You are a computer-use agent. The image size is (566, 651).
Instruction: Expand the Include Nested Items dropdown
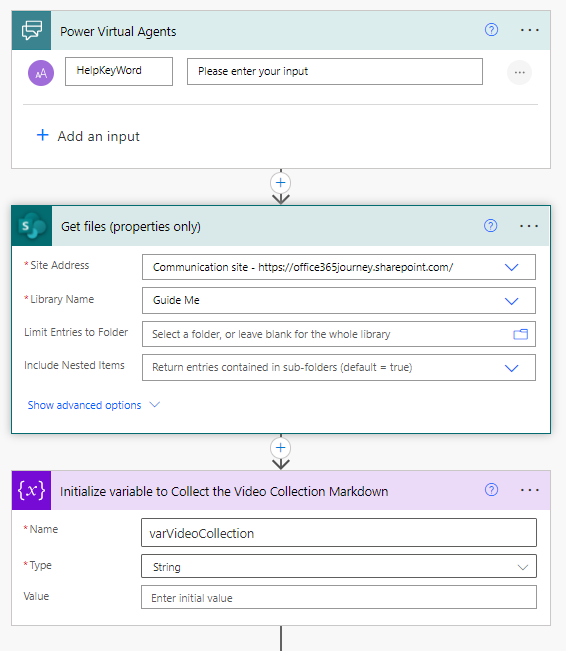click(x=511, y=368)
